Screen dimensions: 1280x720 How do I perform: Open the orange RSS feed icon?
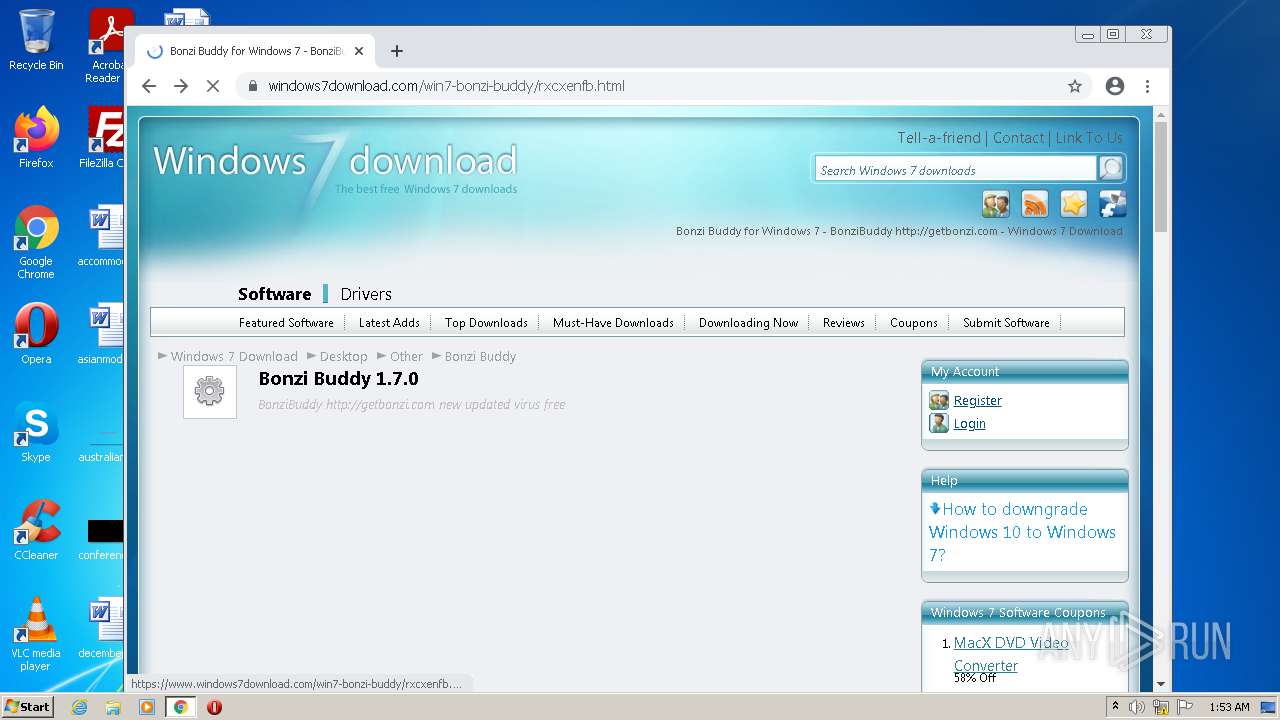pos(1035,204)
